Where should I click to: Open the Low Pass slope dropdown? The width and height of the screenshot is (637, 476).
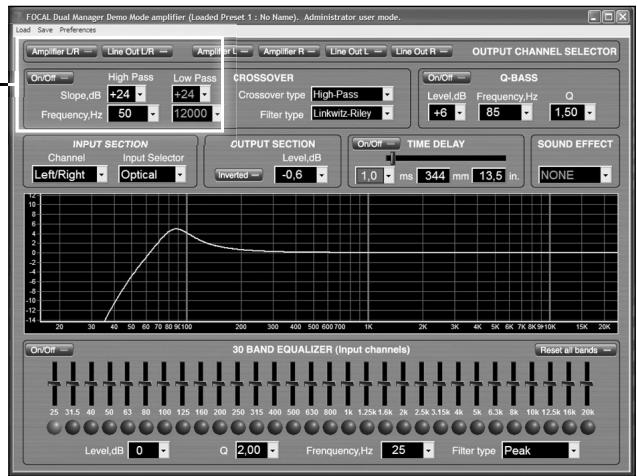tap(205, 94)
